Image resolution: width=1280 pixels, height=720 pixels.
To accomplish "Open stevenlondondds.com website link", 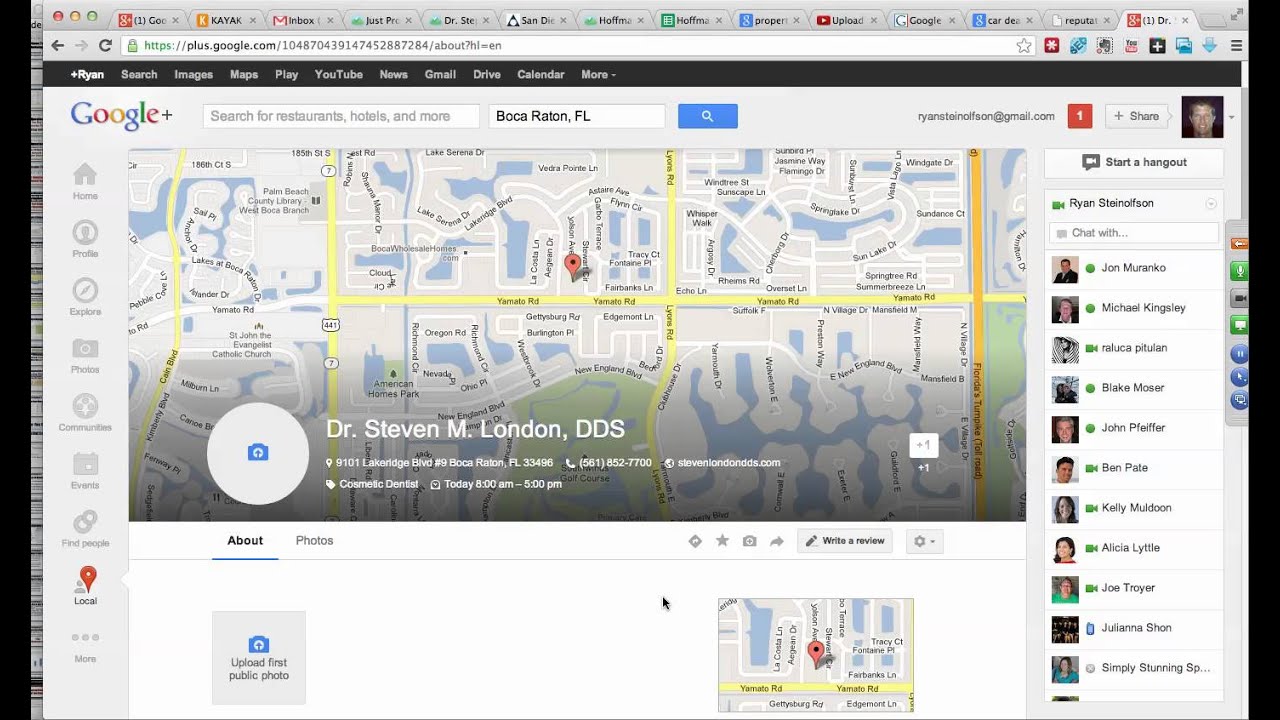I will [x=728, y=463].
